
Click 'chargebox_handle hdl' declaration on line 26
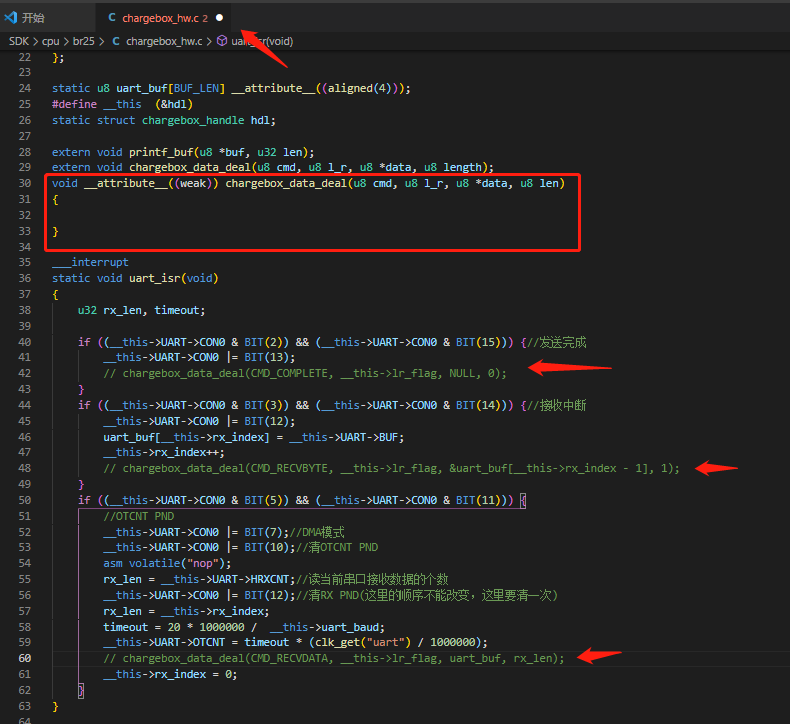209,120
